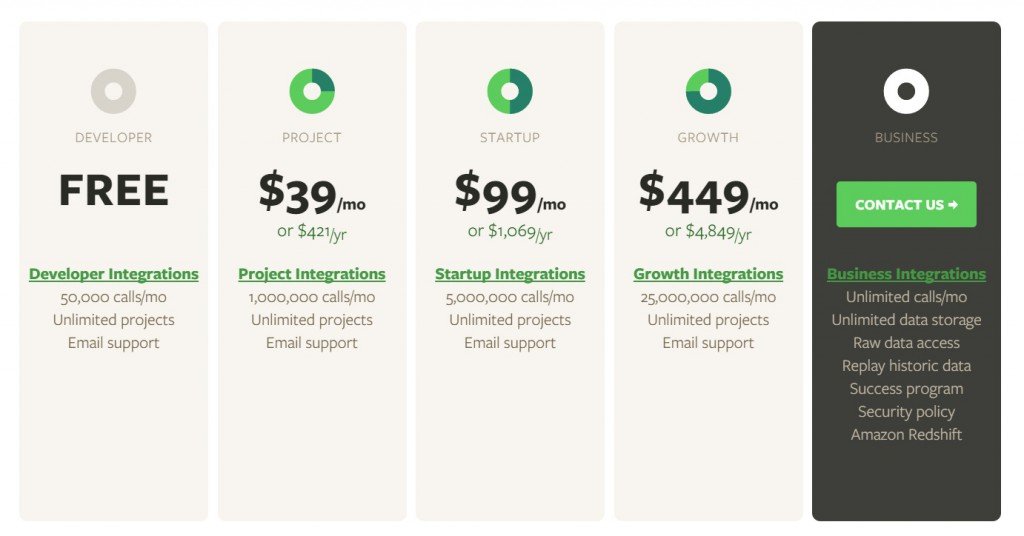This screenshot has width=1024, height=536.
Task: Select the $99/mo price
Action: coord(510,193)
